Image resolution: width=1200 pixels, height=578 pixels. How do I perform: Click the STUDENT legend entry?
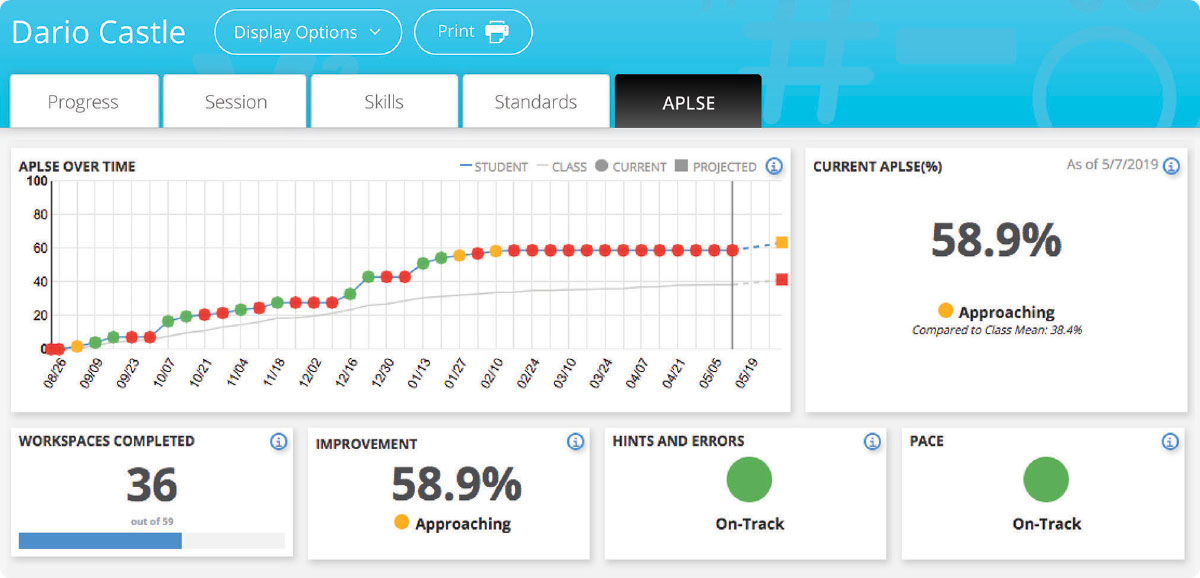tap(494, 167)
